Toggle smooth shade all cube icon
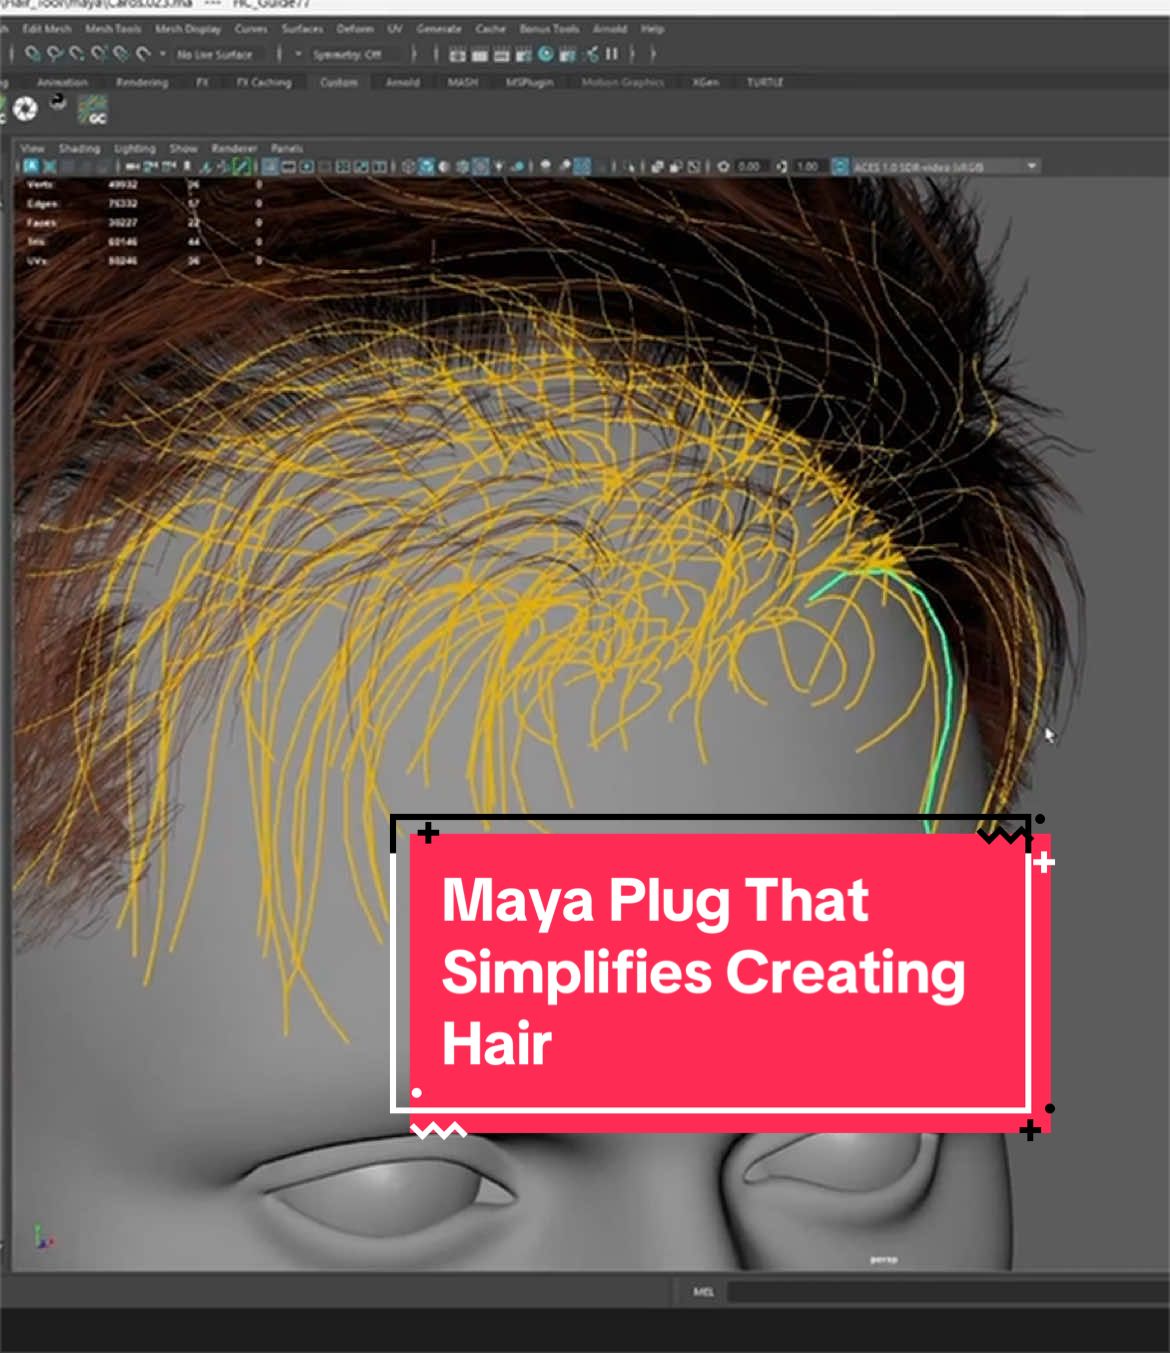This screenshot has height=1353, width=1170. tap(426, 166)
